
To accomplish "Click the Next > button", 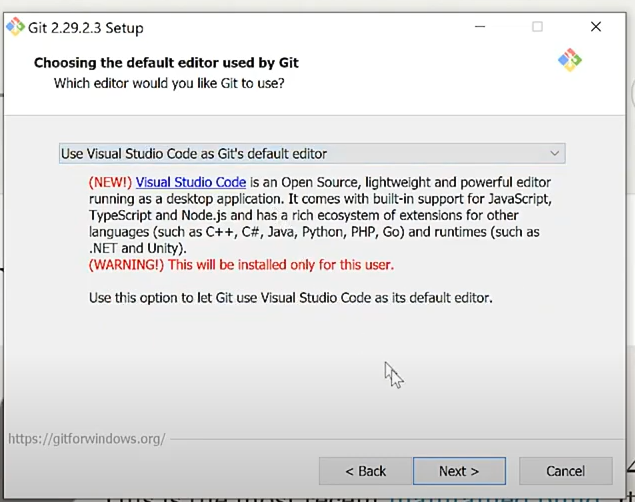I will tap(459, 471).
